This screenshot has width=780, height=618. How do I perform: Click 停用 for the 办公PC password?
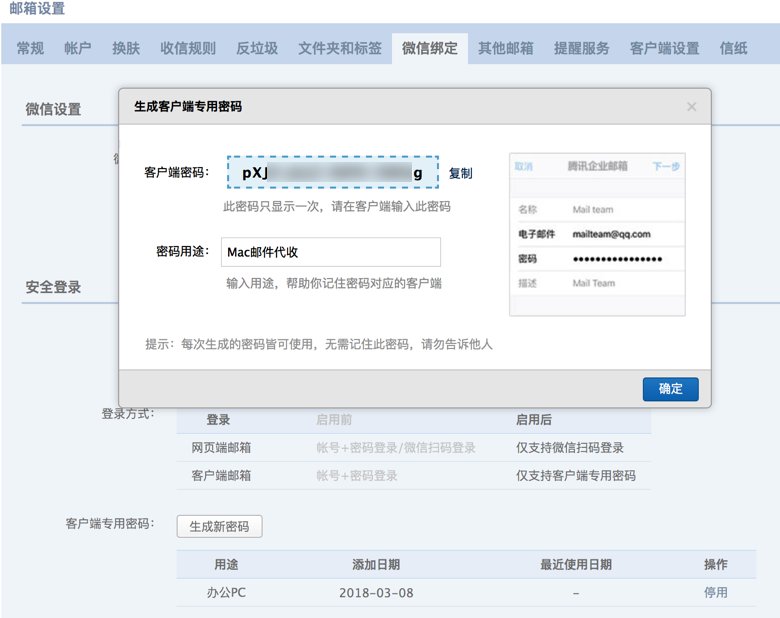715,592
